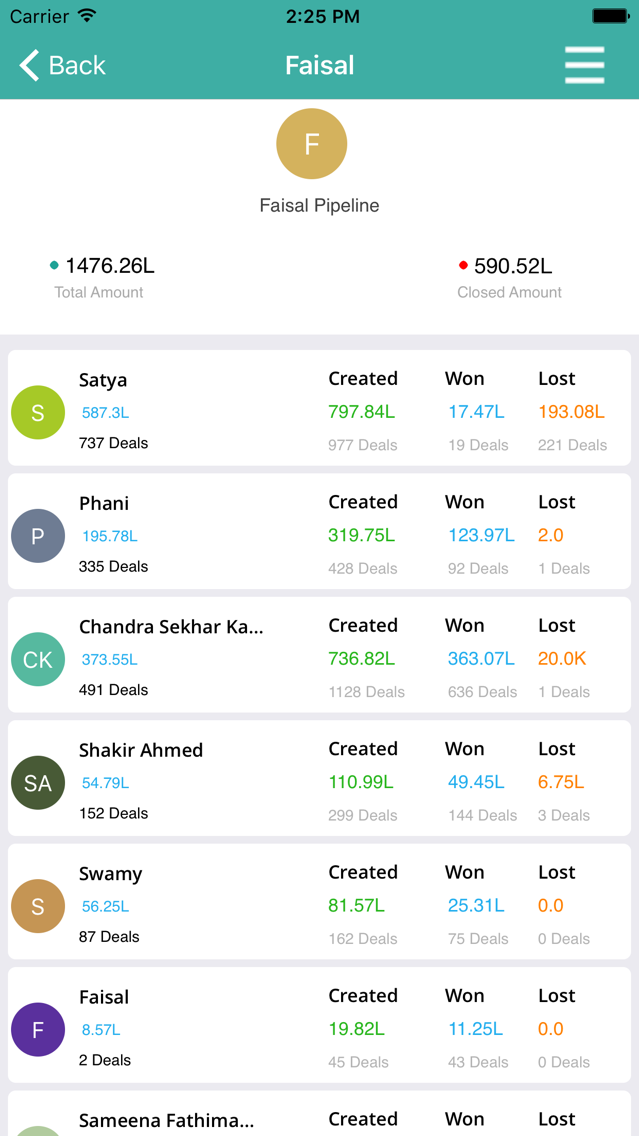Open the Sameena Fathima row

(166, 1120)
